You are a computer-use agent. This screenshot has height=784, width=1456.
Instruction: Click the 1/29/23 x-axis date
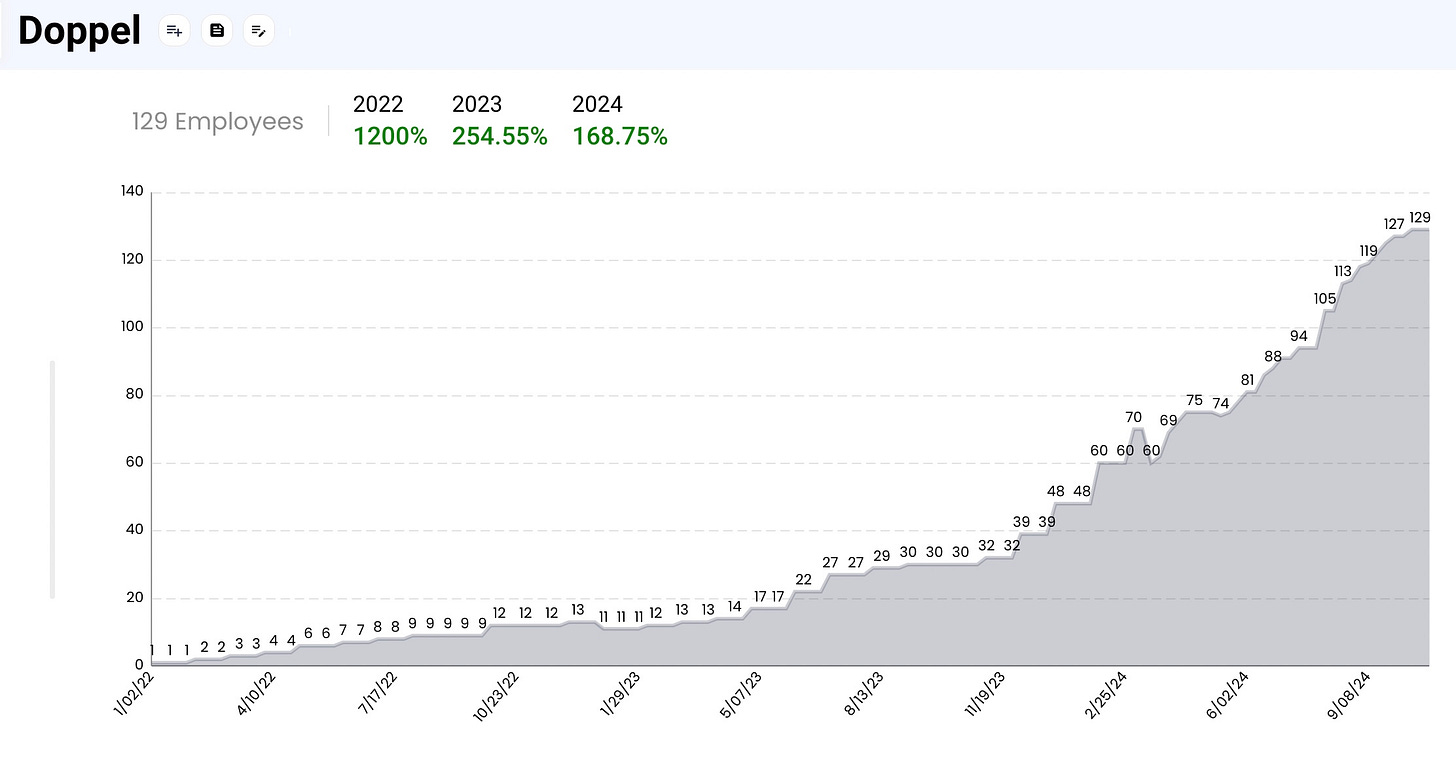(x=622, y=695)
